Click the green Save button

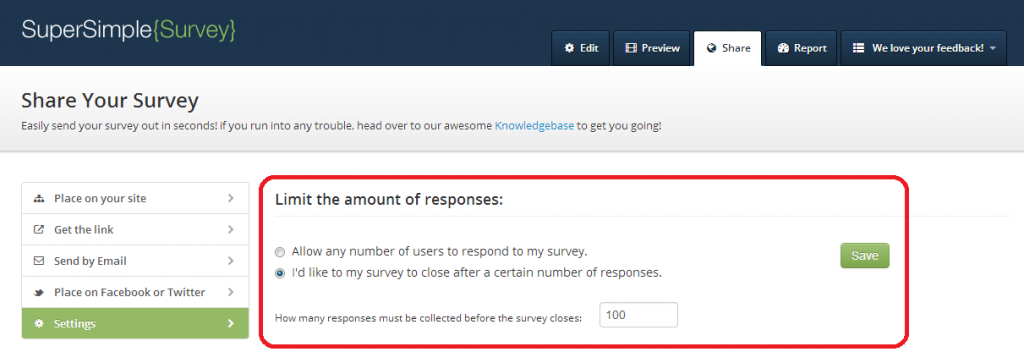click(865, 256)
